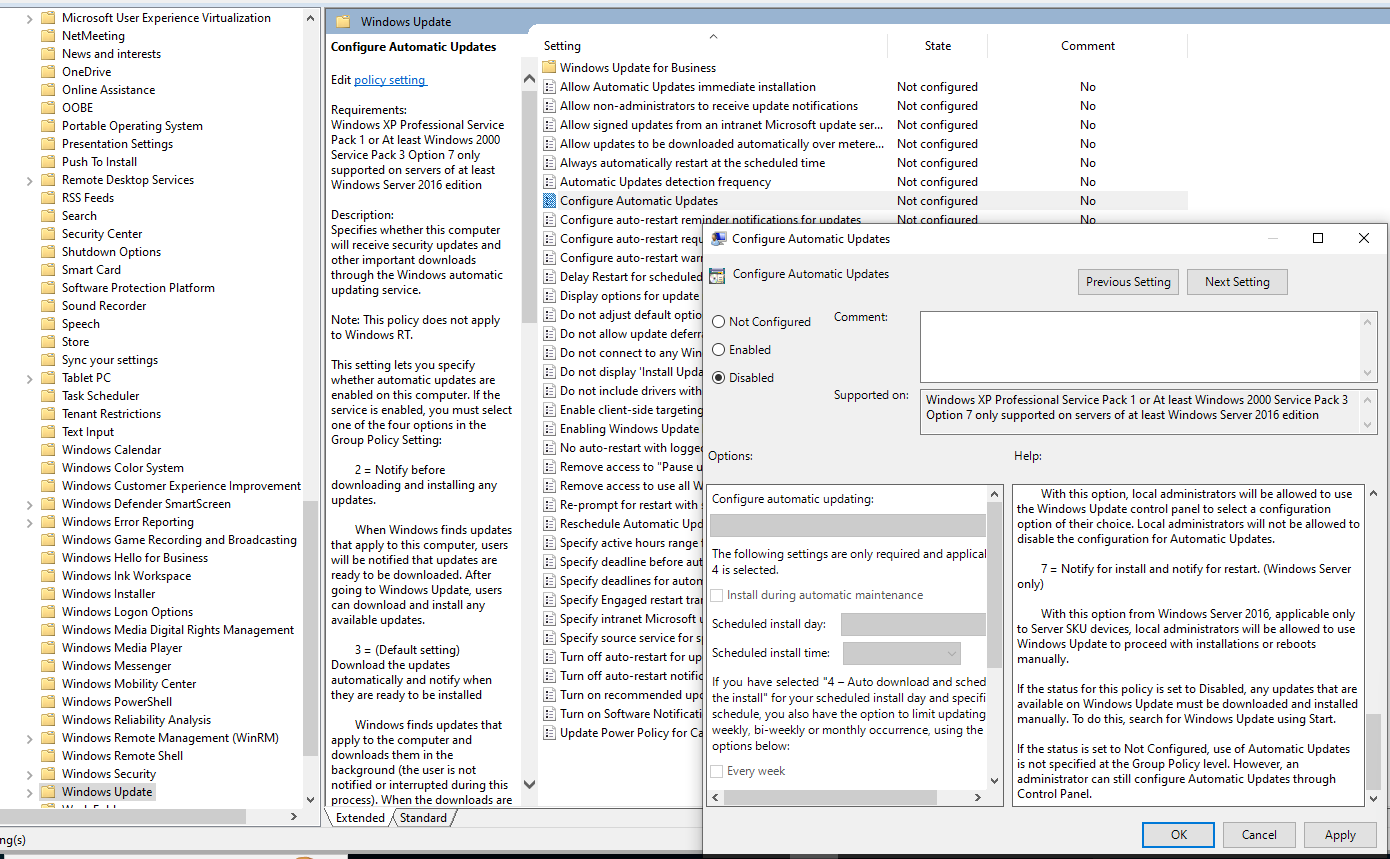The image size is (1390, 859).
Task: Click the Tablet PC folder icon
Action: click(47, 378)
